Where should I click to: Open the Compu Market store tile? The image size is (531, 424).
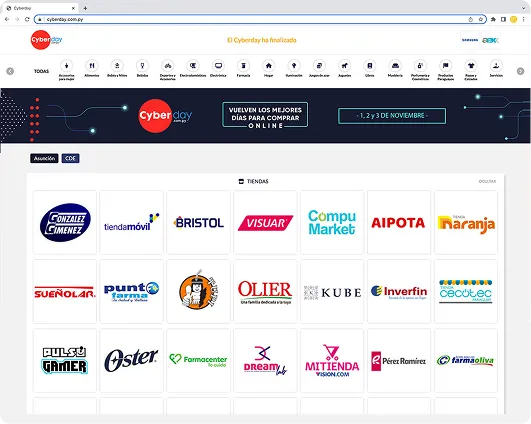tap(332, 222)
